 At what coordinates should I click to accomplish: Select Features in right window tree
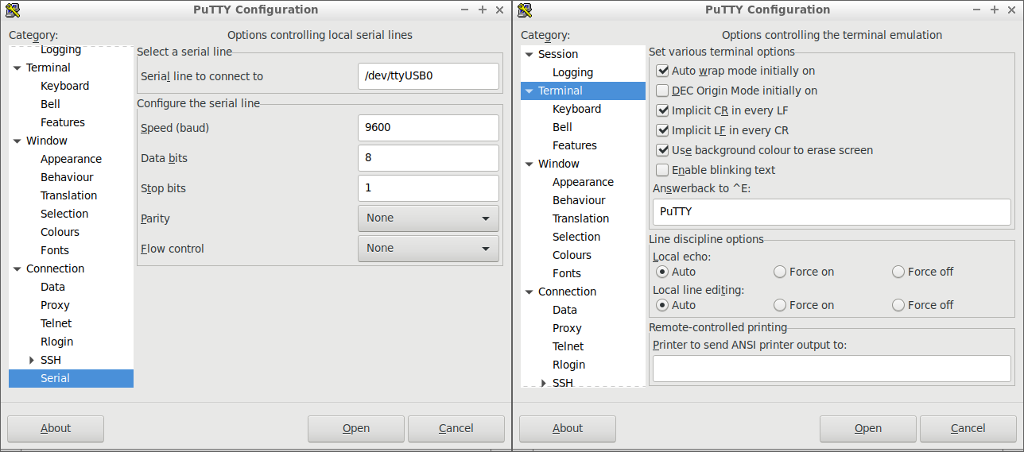(x=575, y=146)
